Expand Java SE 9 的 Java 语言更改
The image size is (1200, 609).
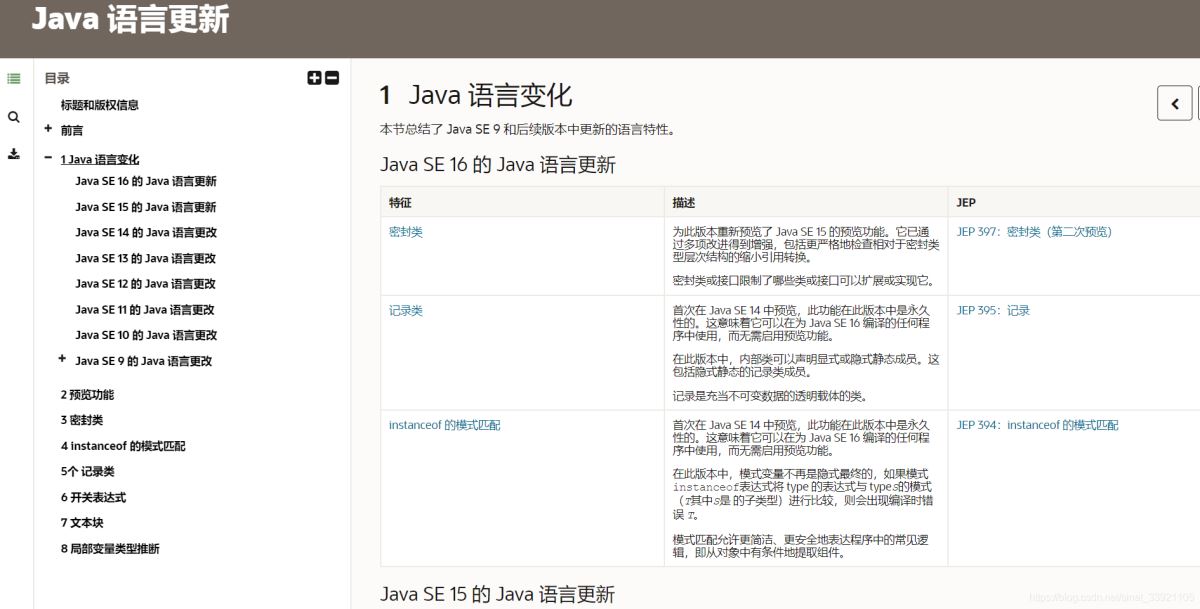[x=60, y=360]
